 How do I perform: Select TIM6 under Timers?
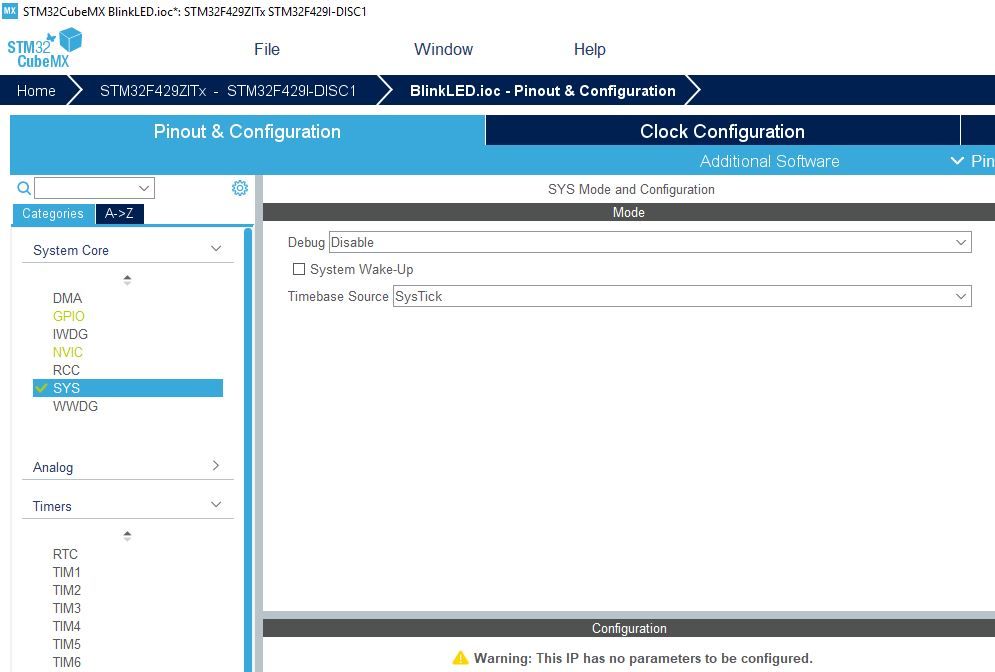[67, 662]
